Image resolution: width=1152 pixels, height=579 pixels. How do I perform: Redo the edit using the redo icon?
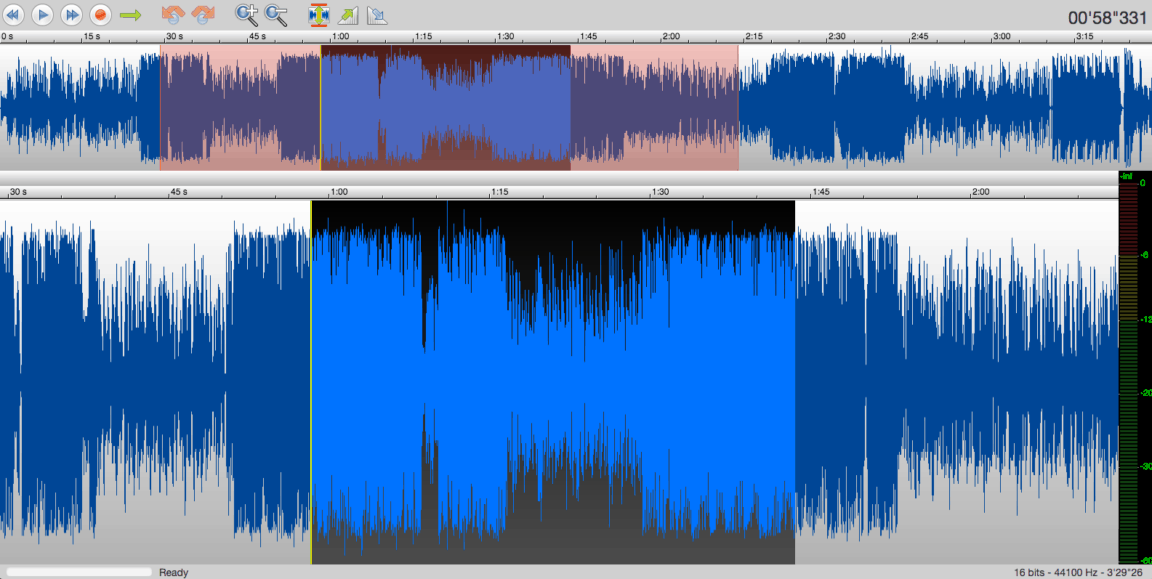point(203,15)
